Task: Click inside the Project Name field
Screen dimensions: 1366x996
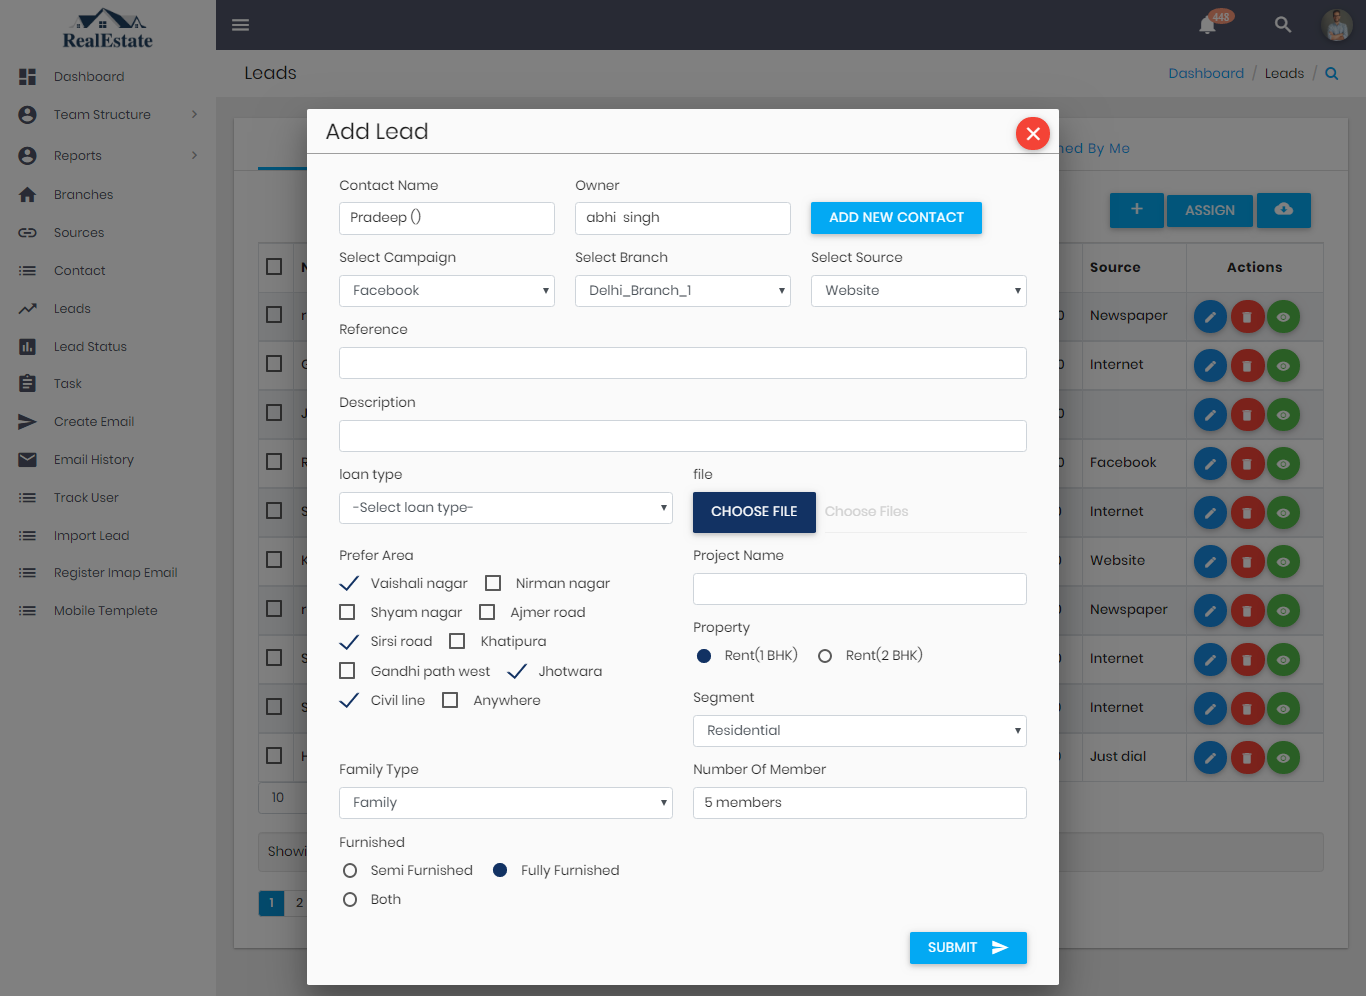Action: [859, 588]
